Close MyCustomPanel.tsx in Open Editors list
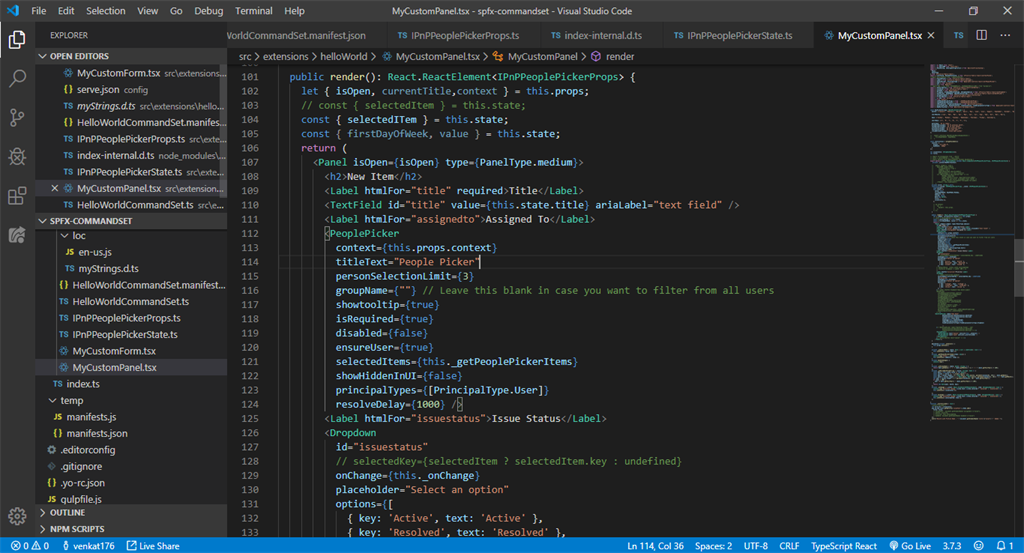 click(x=55, y=188)
